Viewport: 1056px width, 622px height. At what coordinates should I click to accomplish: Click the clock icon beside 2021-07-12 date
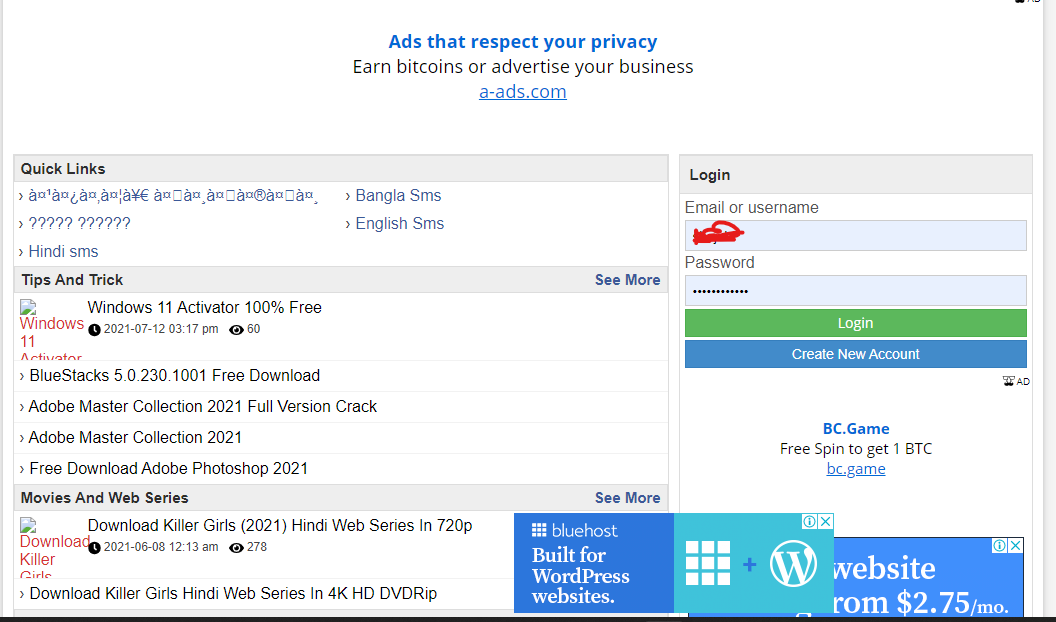pyautogui.click(x=94, y=329)
